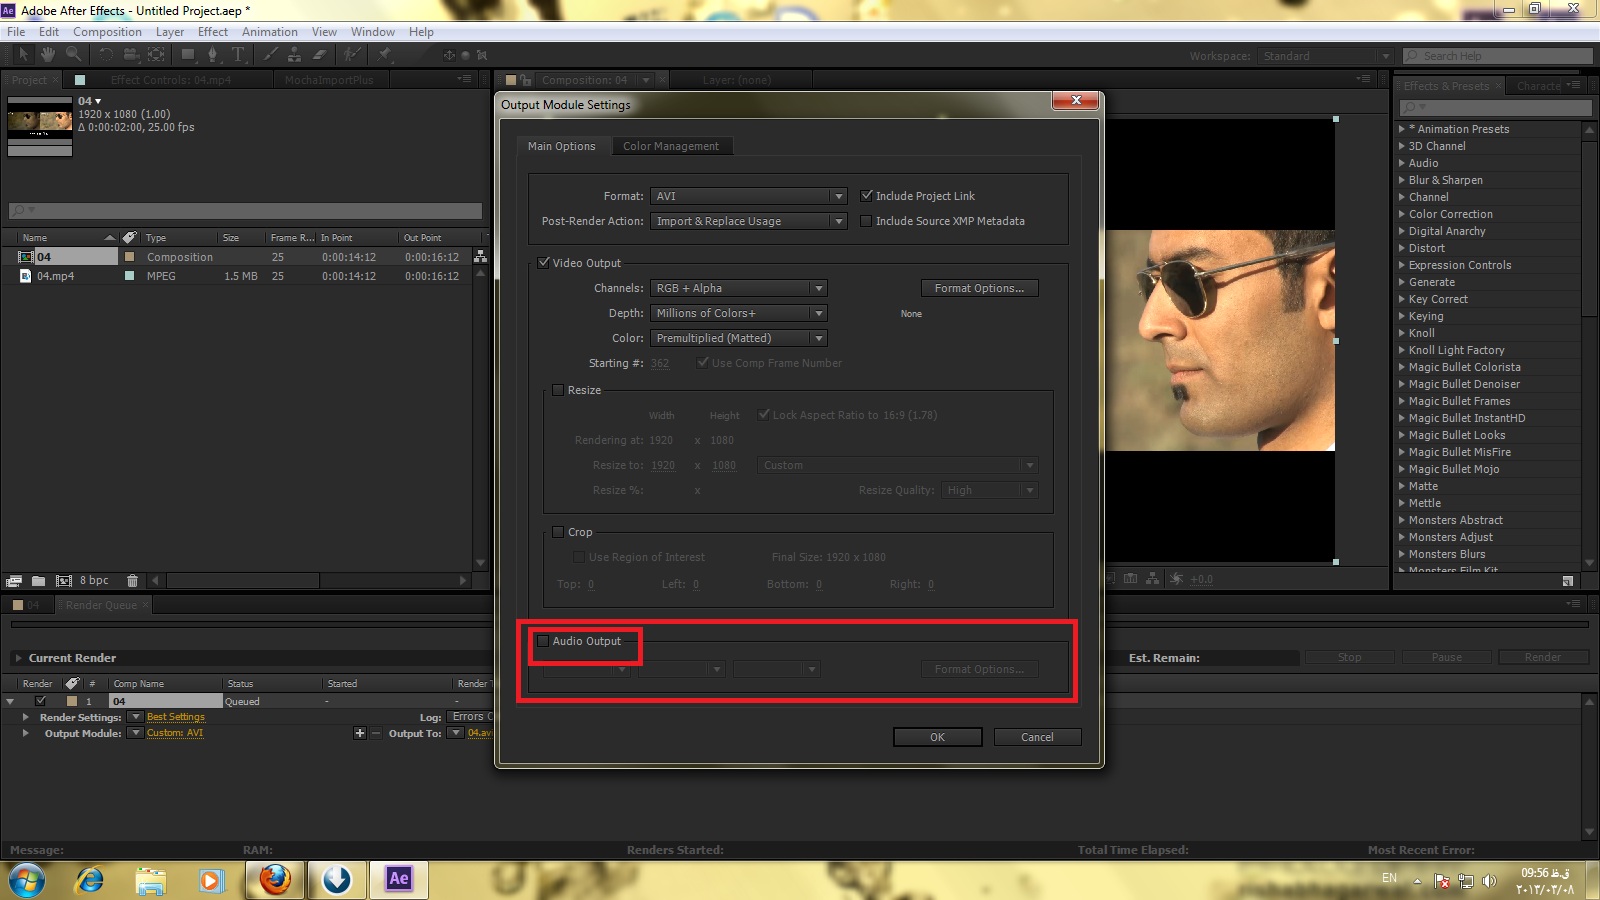
Task: Open video Format Options button
Action: tap(979, 288)
